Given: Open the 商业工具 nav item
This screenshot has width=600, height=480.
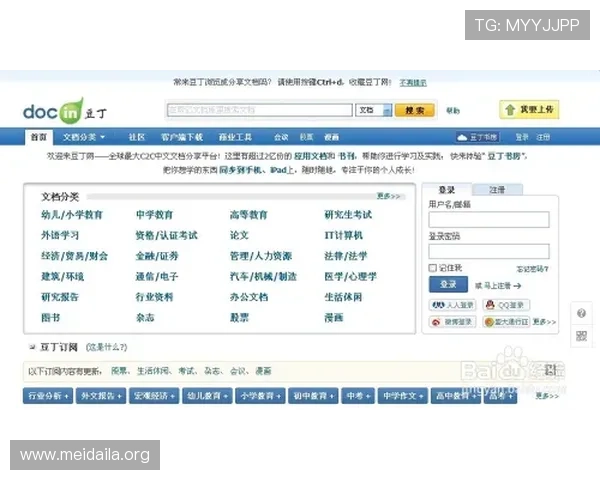Looking at the screenshot, I should [x=235, y=137].
